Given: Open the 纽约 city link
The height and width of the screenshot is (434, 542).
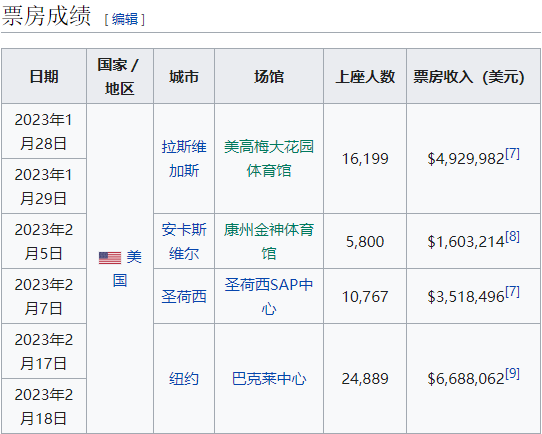Looking at the screenshot, I should click(184, 379).
